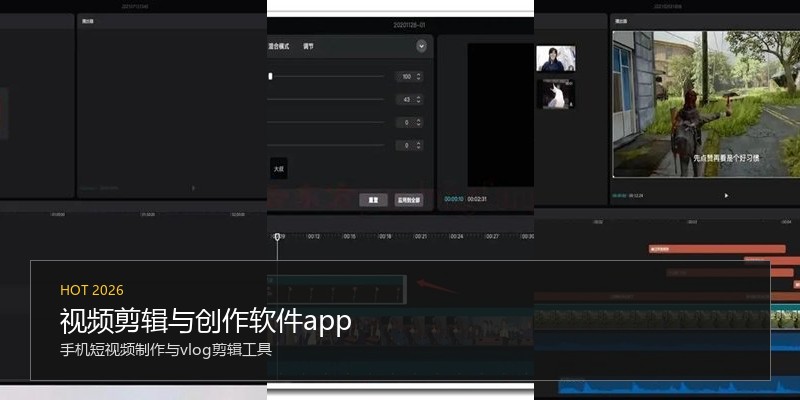Viewport: 800px width, 400px height.
Task: Play the preview in the right window player
Action: [727, 195]
